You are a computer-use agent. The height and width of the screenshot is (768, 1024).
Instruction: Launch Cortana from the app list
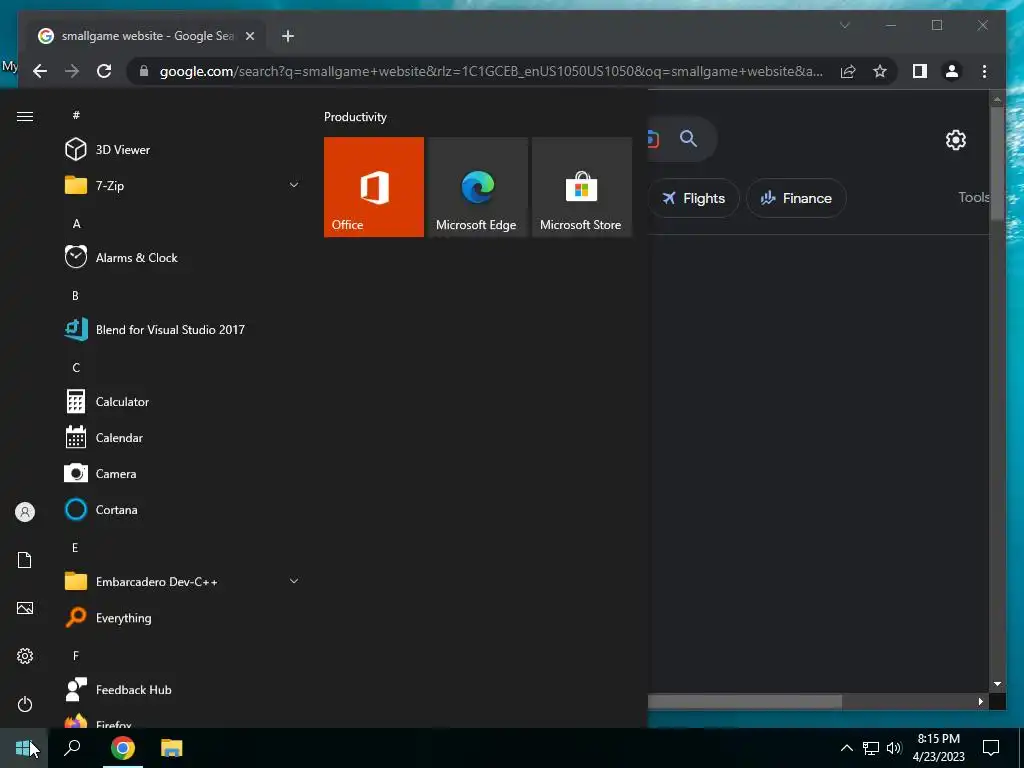coord(182,509)
